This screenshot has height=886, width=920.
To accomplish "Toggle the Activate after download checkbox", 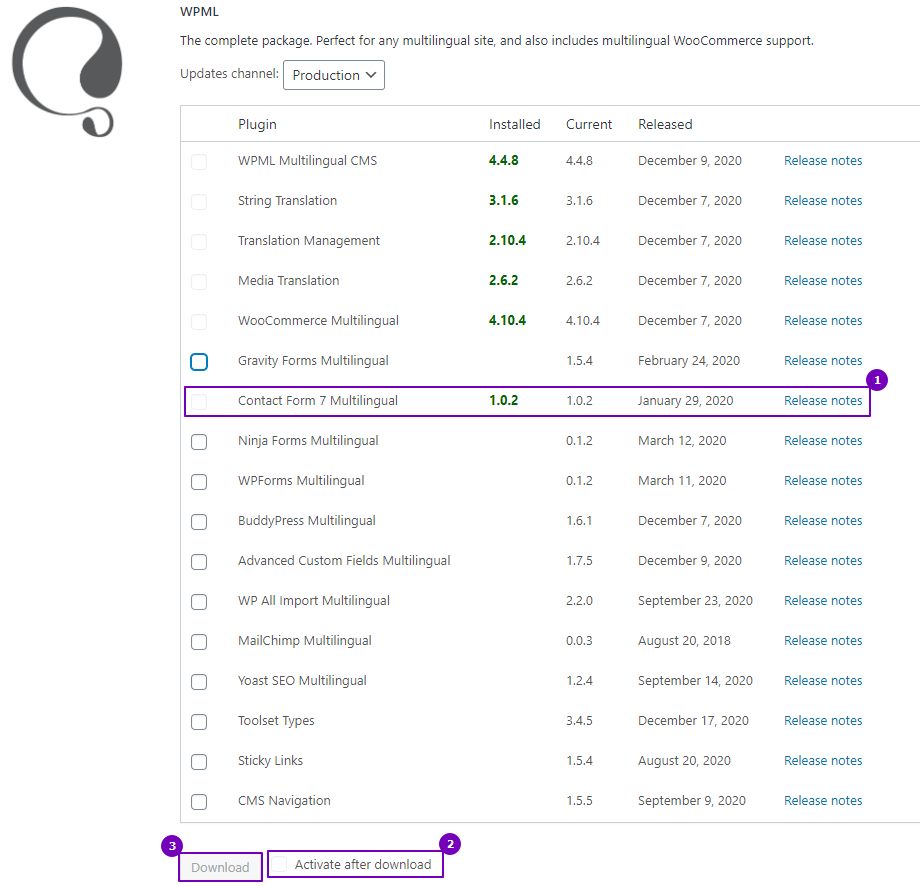I will click(279, 864).
